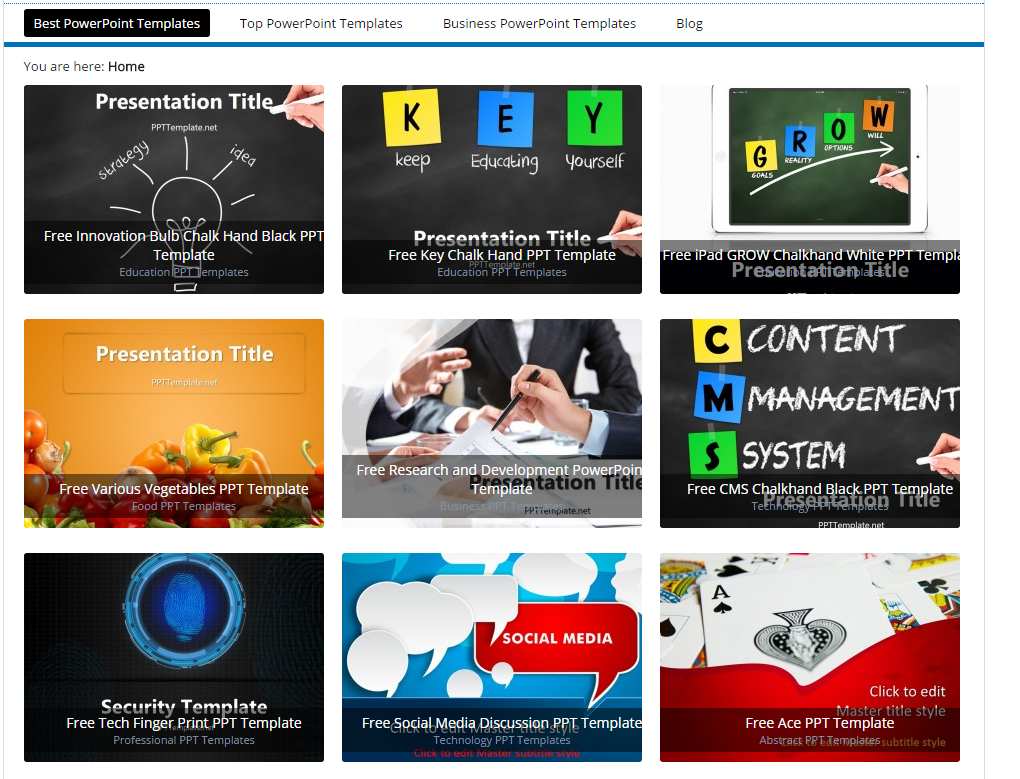
Task: Open Education PPT Templates under Innovation Bulb
Action: [183, 272]
